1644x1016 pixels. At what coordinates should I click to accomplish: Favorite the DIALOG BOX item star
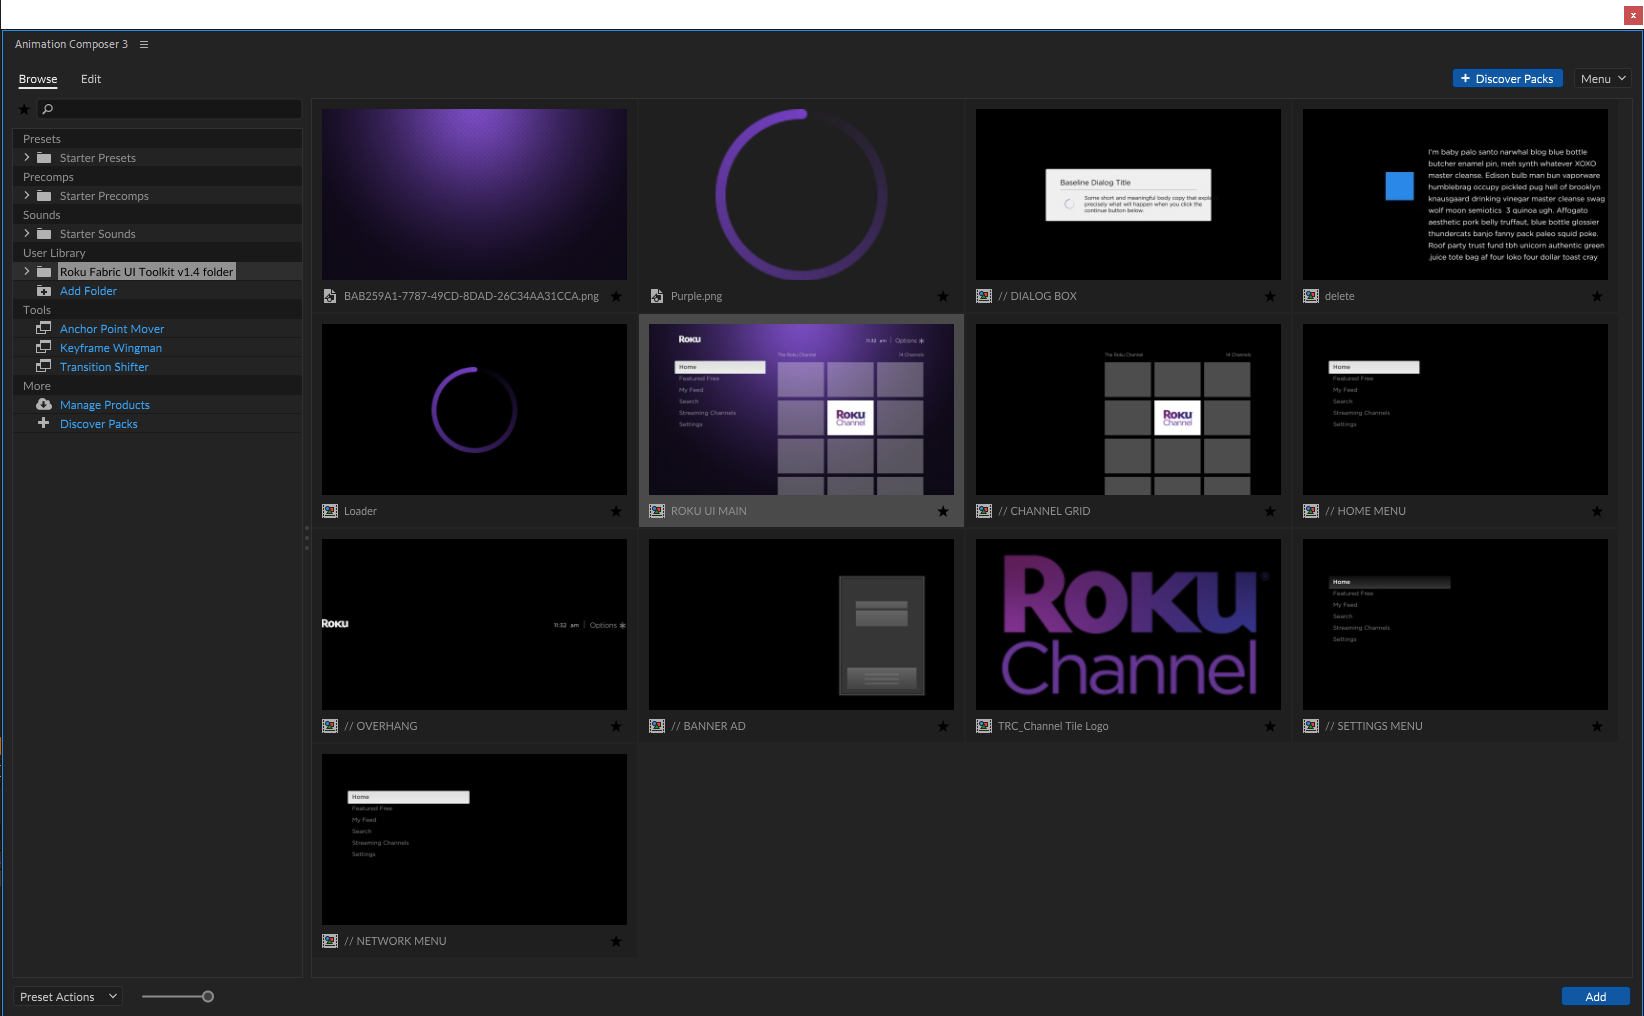[1270, 296]
